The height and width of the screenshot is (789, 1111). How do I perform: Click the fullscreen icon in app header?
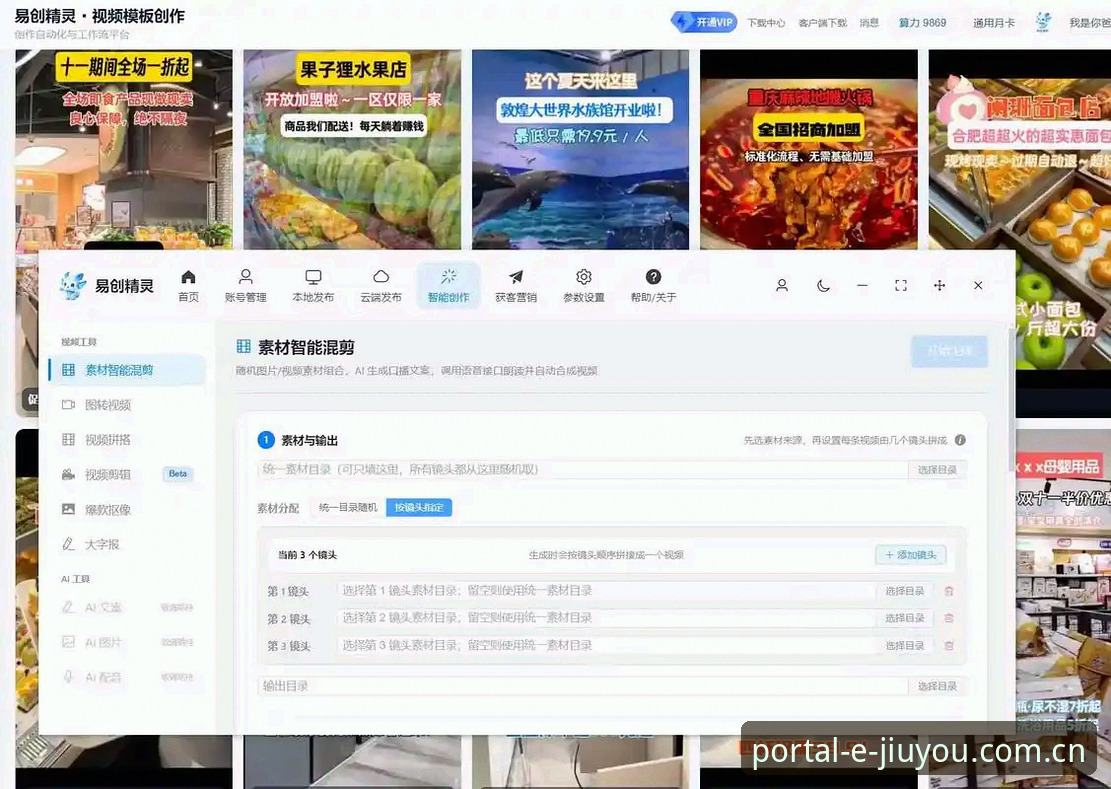click(x=901, y=285)
